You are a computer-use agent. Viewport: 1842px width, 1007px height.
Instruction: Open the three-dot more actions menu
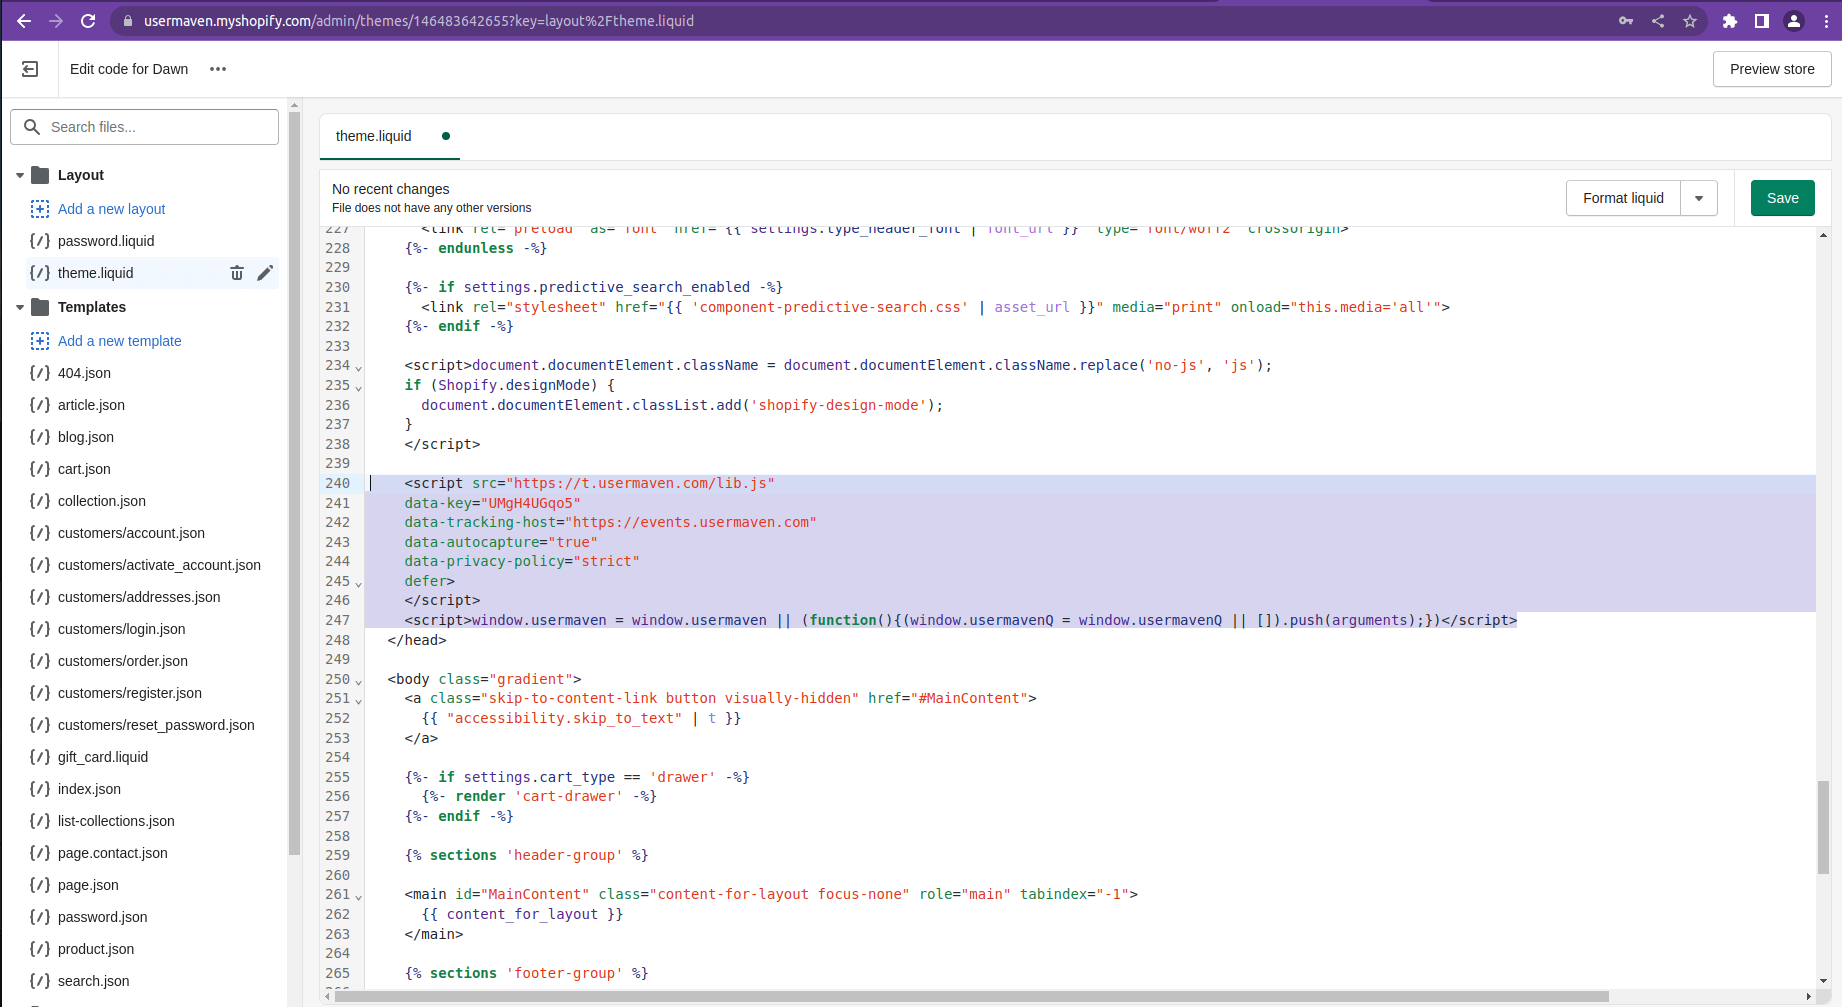click(218, 69)
